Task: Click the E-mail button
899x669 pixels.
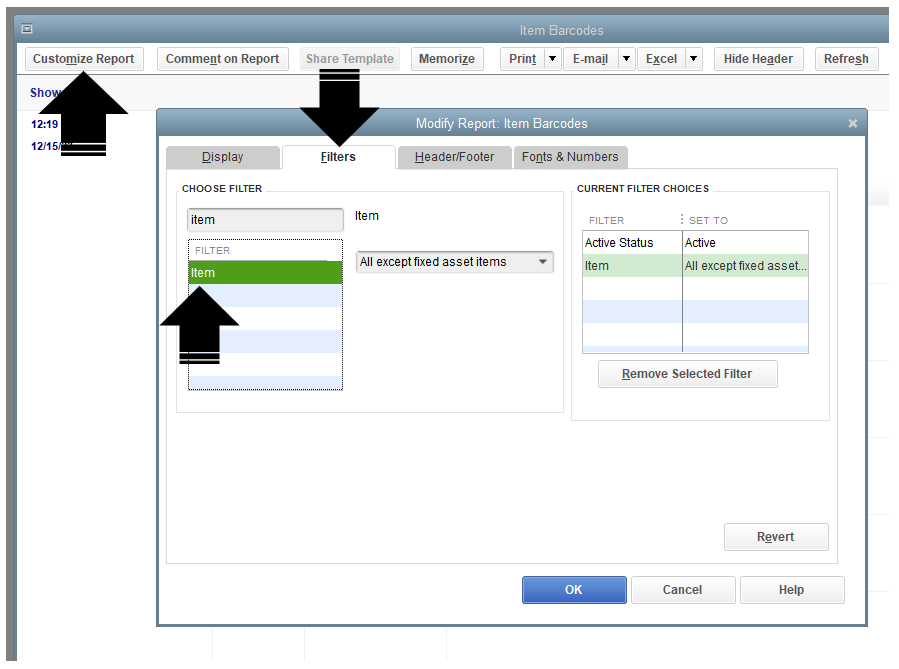Action: tap(591, 59)
